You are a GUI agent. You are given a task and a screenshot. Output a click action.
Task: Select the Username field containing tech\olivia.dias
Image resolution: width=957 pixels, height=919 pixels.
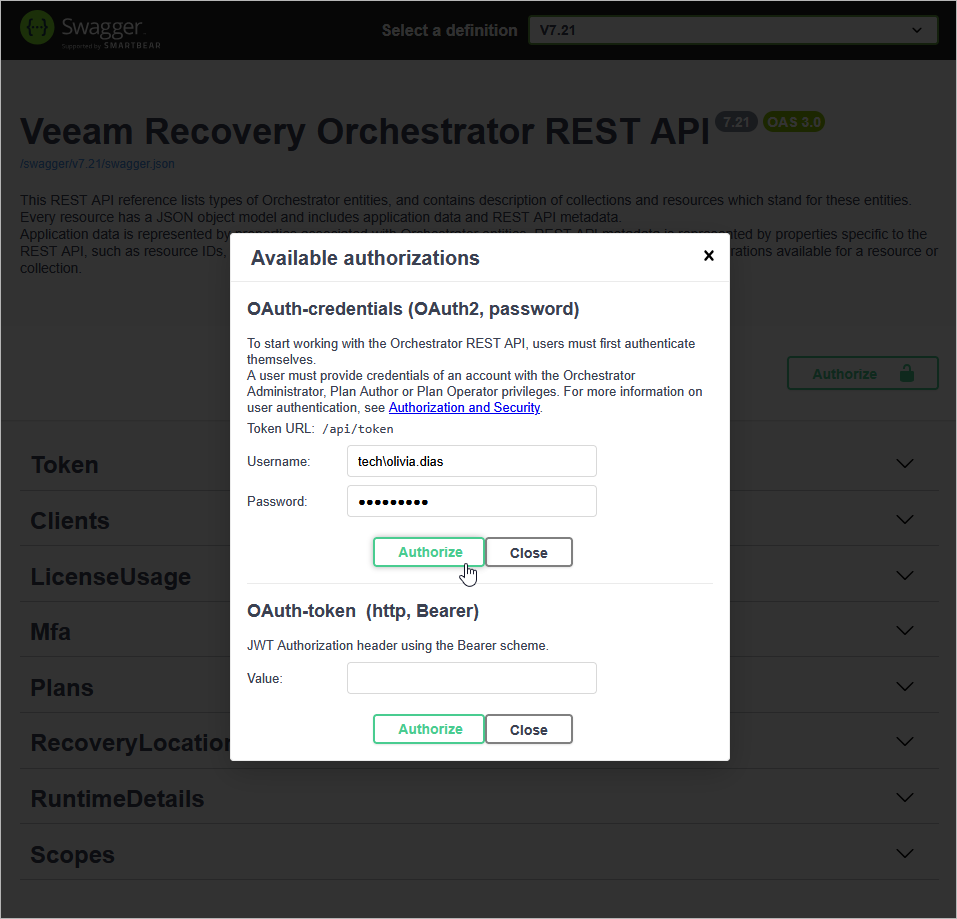pos(471,461)
